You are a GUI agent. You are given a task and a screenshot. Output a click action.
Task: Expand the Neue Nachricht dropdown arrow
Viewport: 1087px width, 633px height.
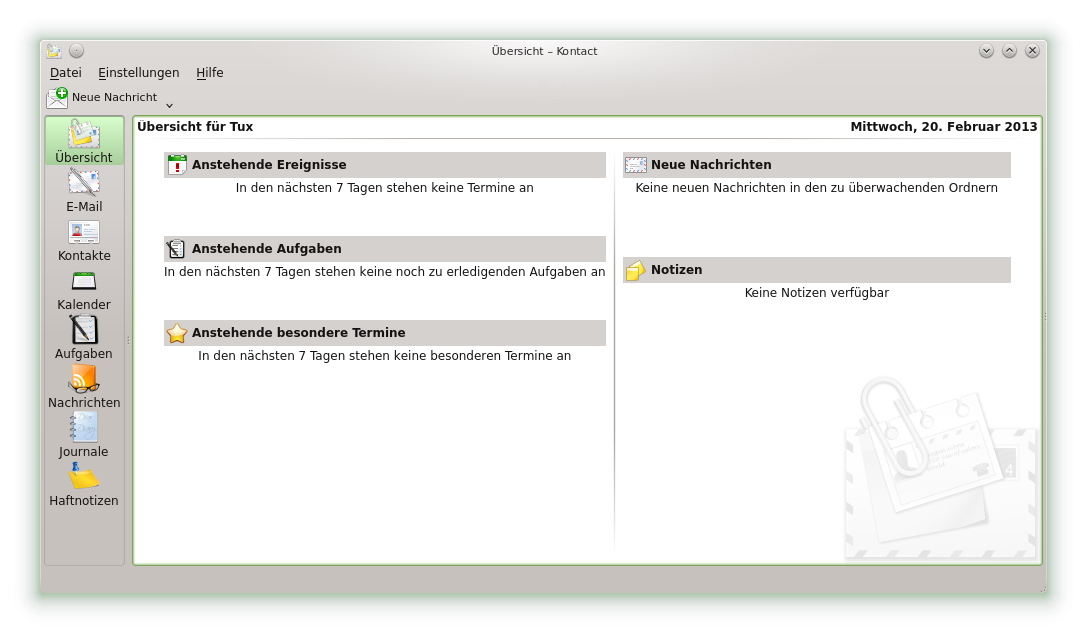point(169,104)
